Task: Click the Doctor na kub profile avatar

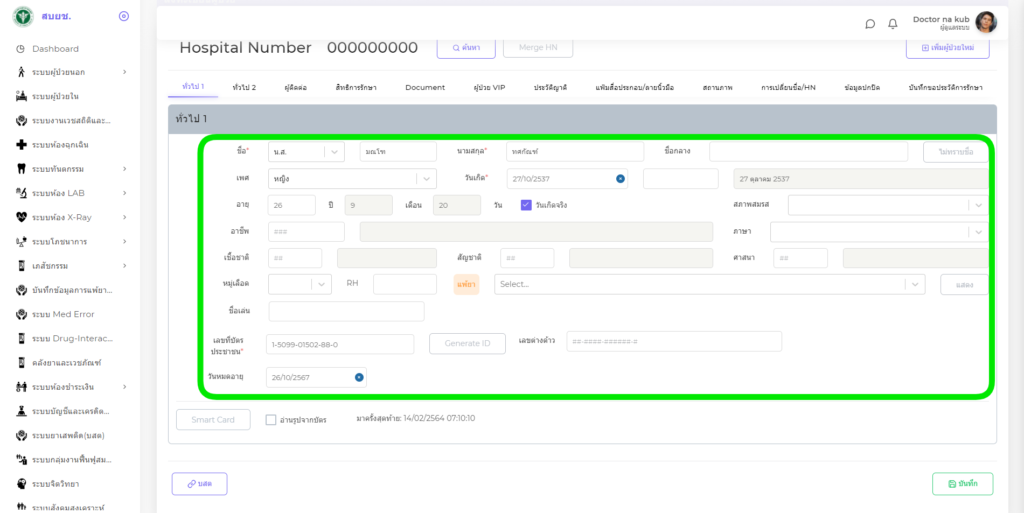Action: pyautogui.click(x=986, y=22)
